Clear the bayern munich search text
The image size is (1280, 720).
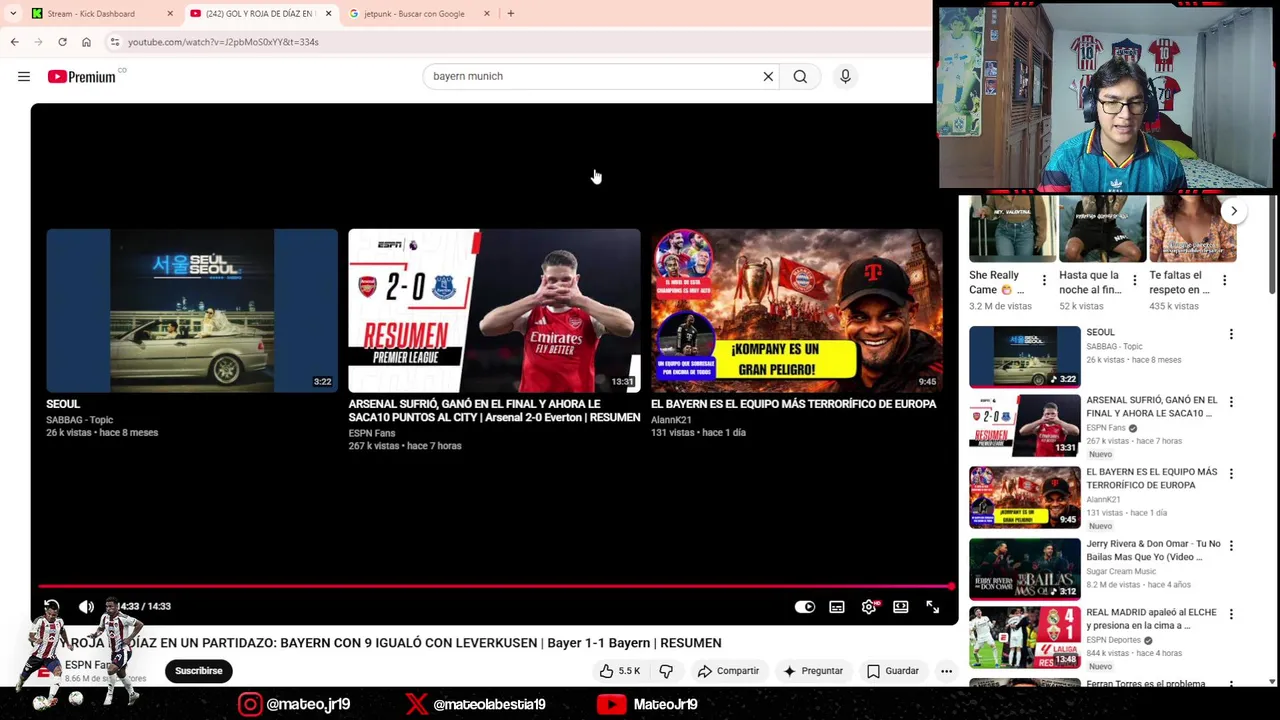(x=768, y=76)
